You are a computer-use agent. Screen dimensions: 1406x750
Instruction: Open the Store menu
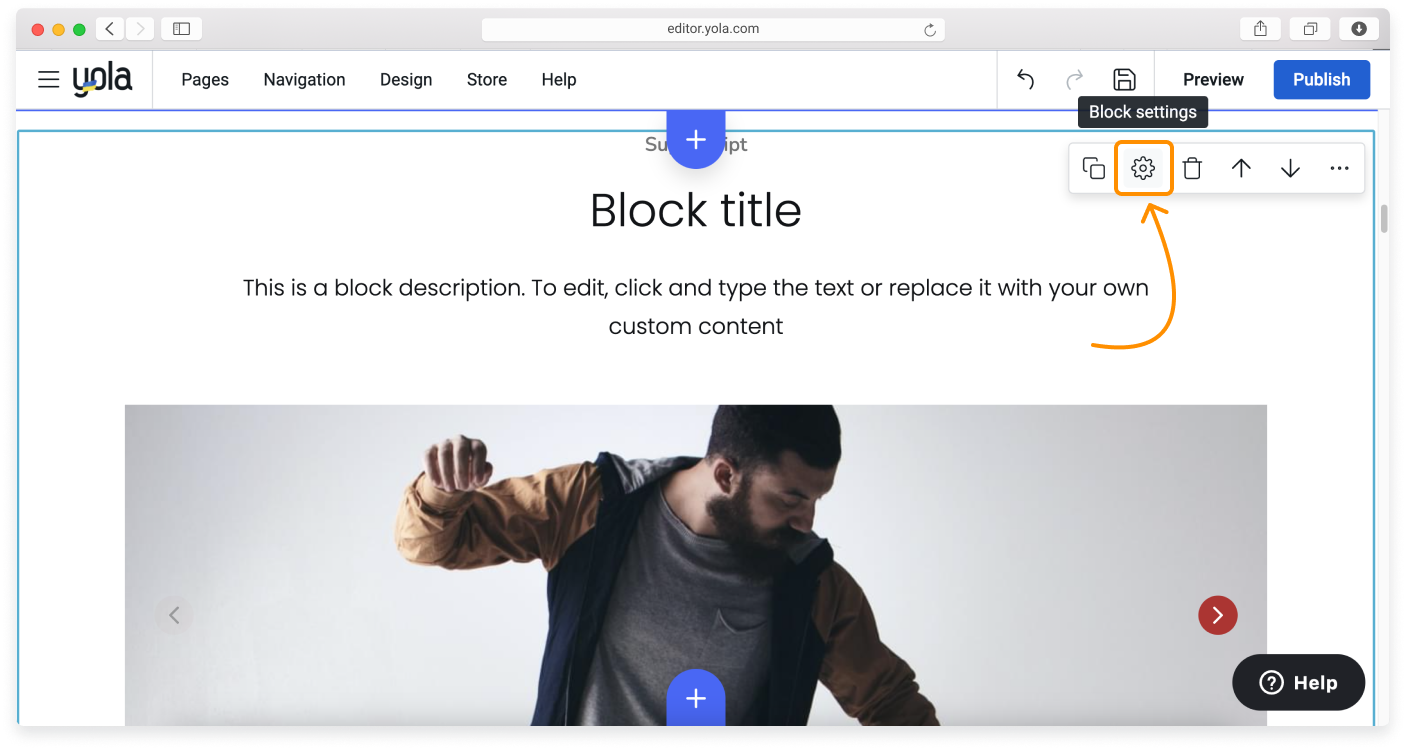coord(487,79)
